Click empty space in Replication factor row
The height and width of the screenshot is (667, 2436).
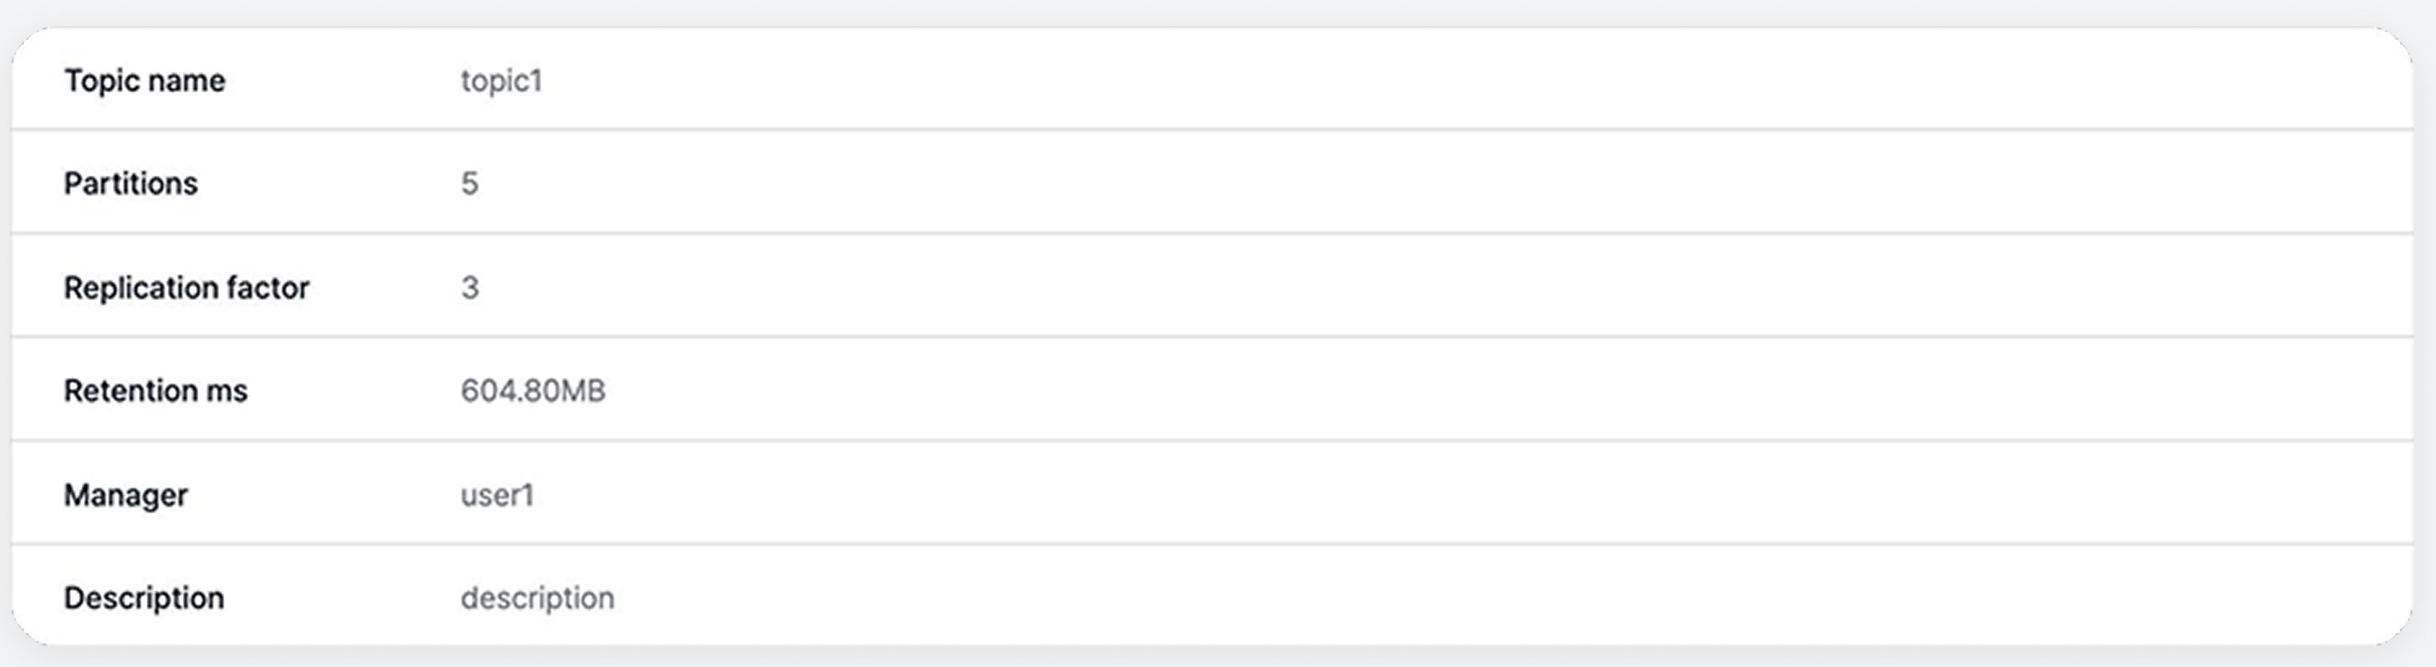pos(1400,287)
